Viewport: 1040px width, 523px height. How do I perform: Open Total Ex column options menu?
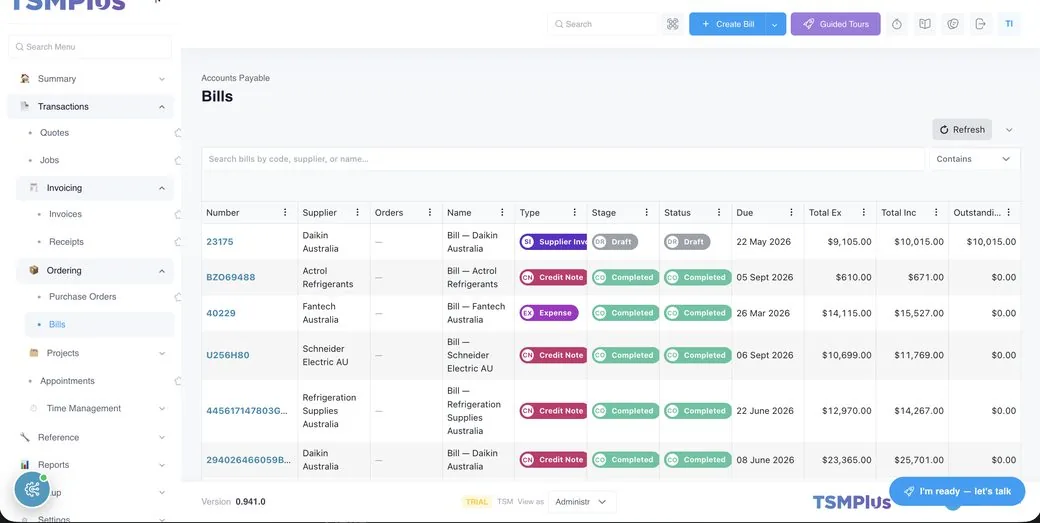[x=864, y=213]
